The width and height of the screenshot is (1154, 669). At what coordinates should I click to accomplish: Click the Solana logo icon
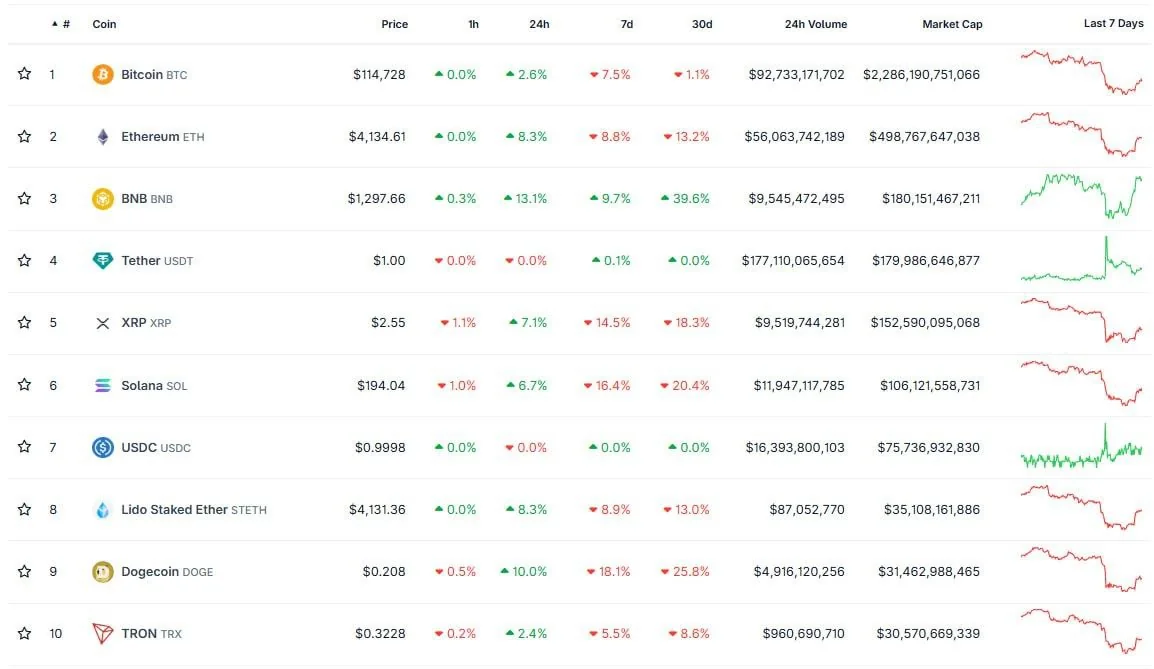[102, 385]
